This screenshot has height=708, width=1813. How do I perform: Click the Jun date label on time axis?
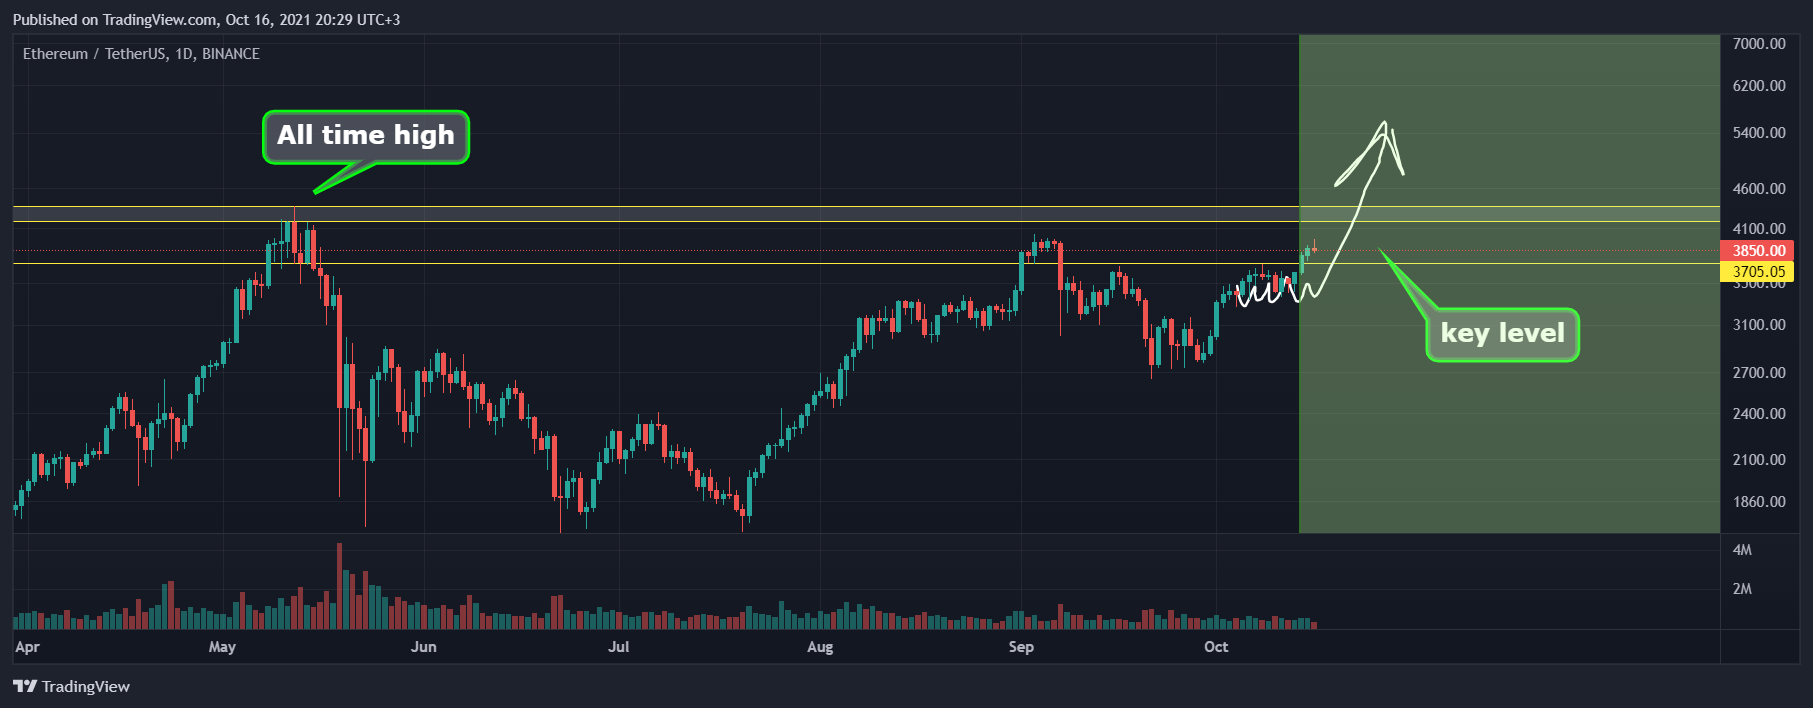423,647
